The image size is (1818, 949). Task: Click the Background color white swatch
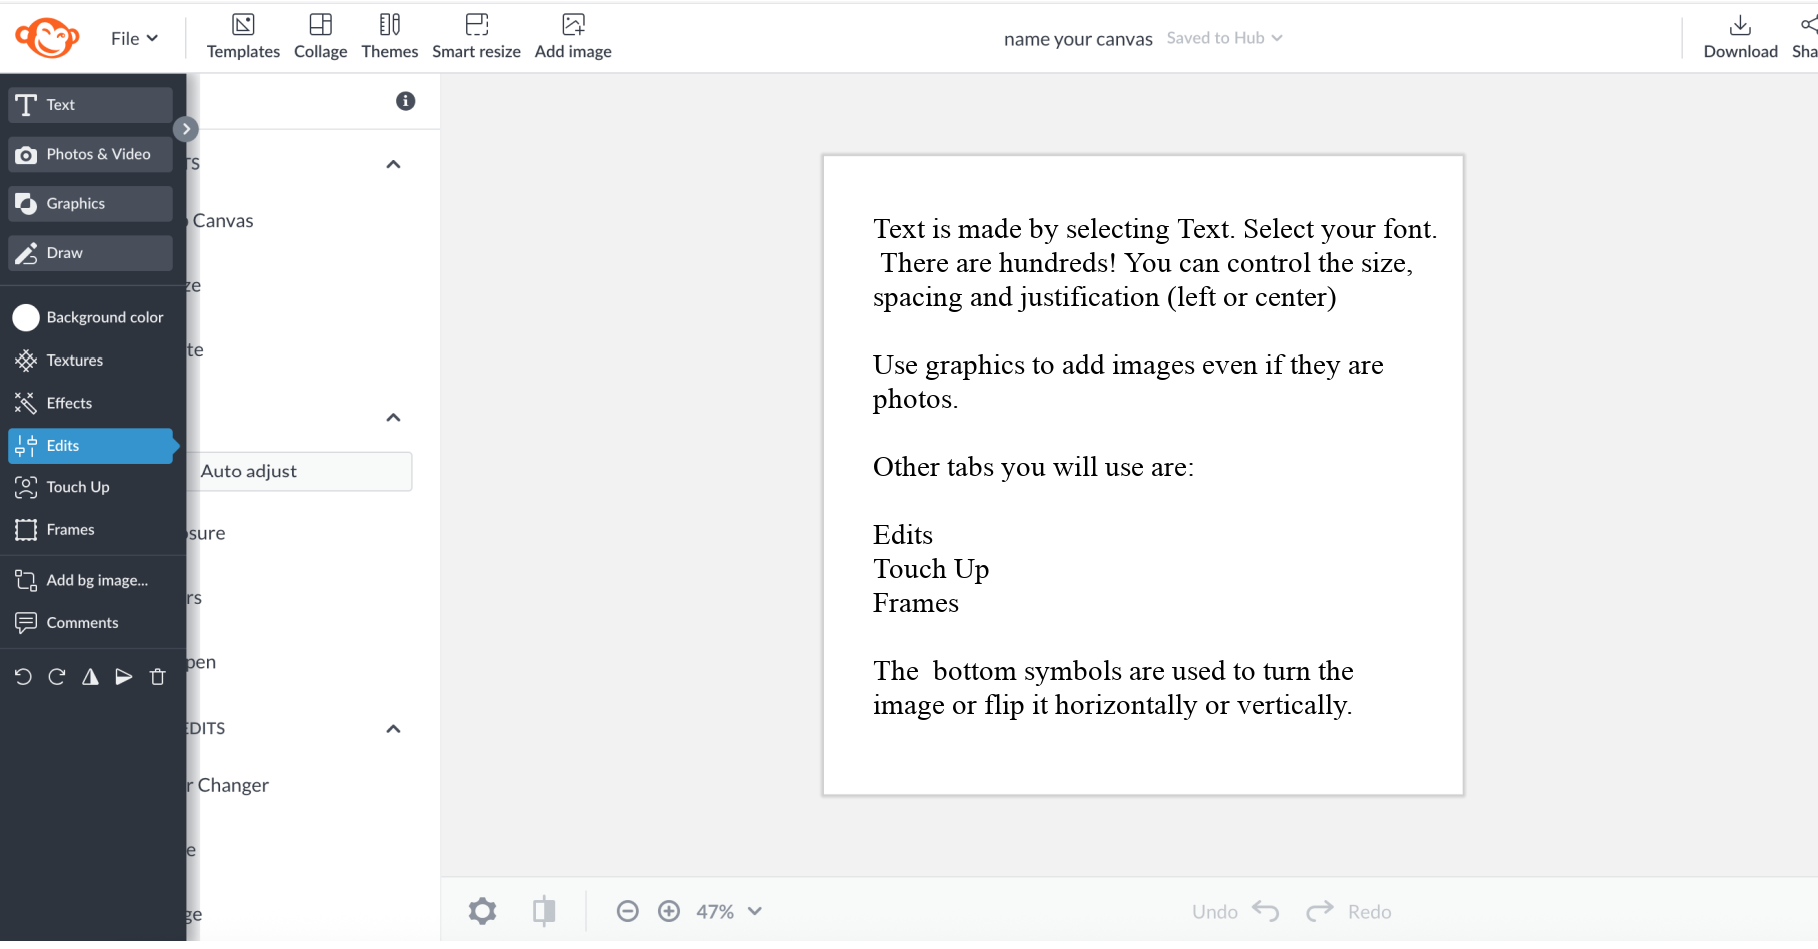pyautogui.click(x=26, y=317)
